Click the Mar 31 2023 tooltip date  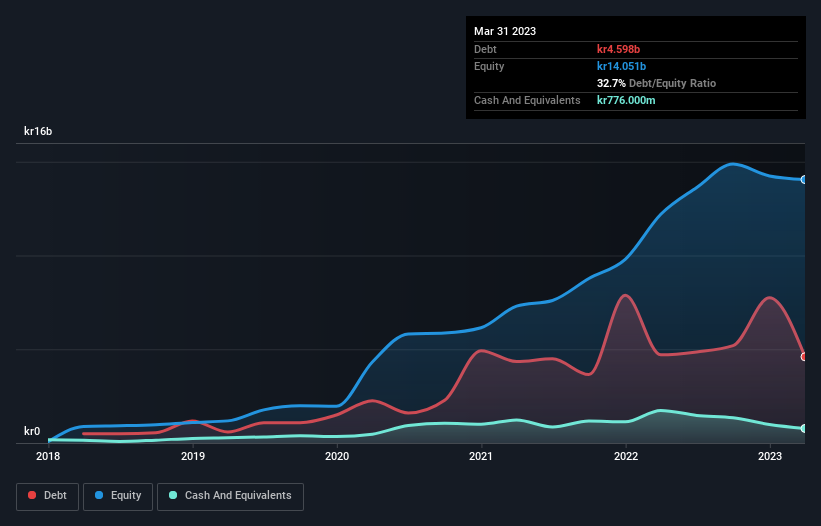tap(505, 31)
